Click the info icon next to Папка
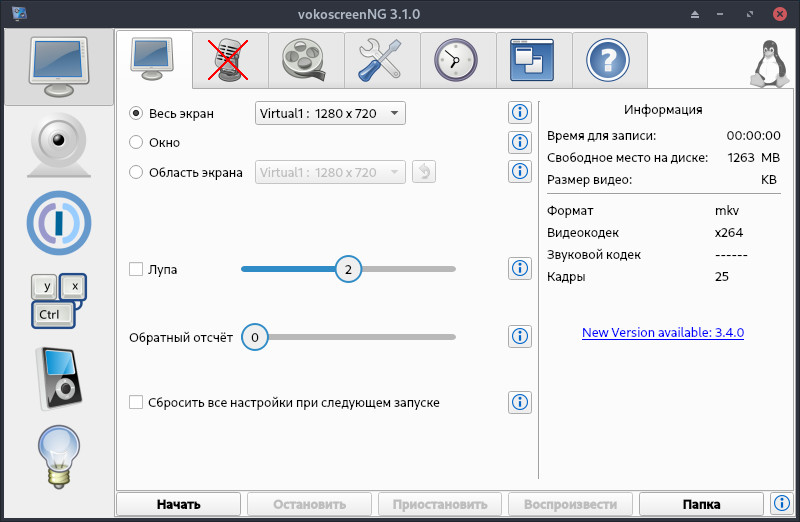 782,504
